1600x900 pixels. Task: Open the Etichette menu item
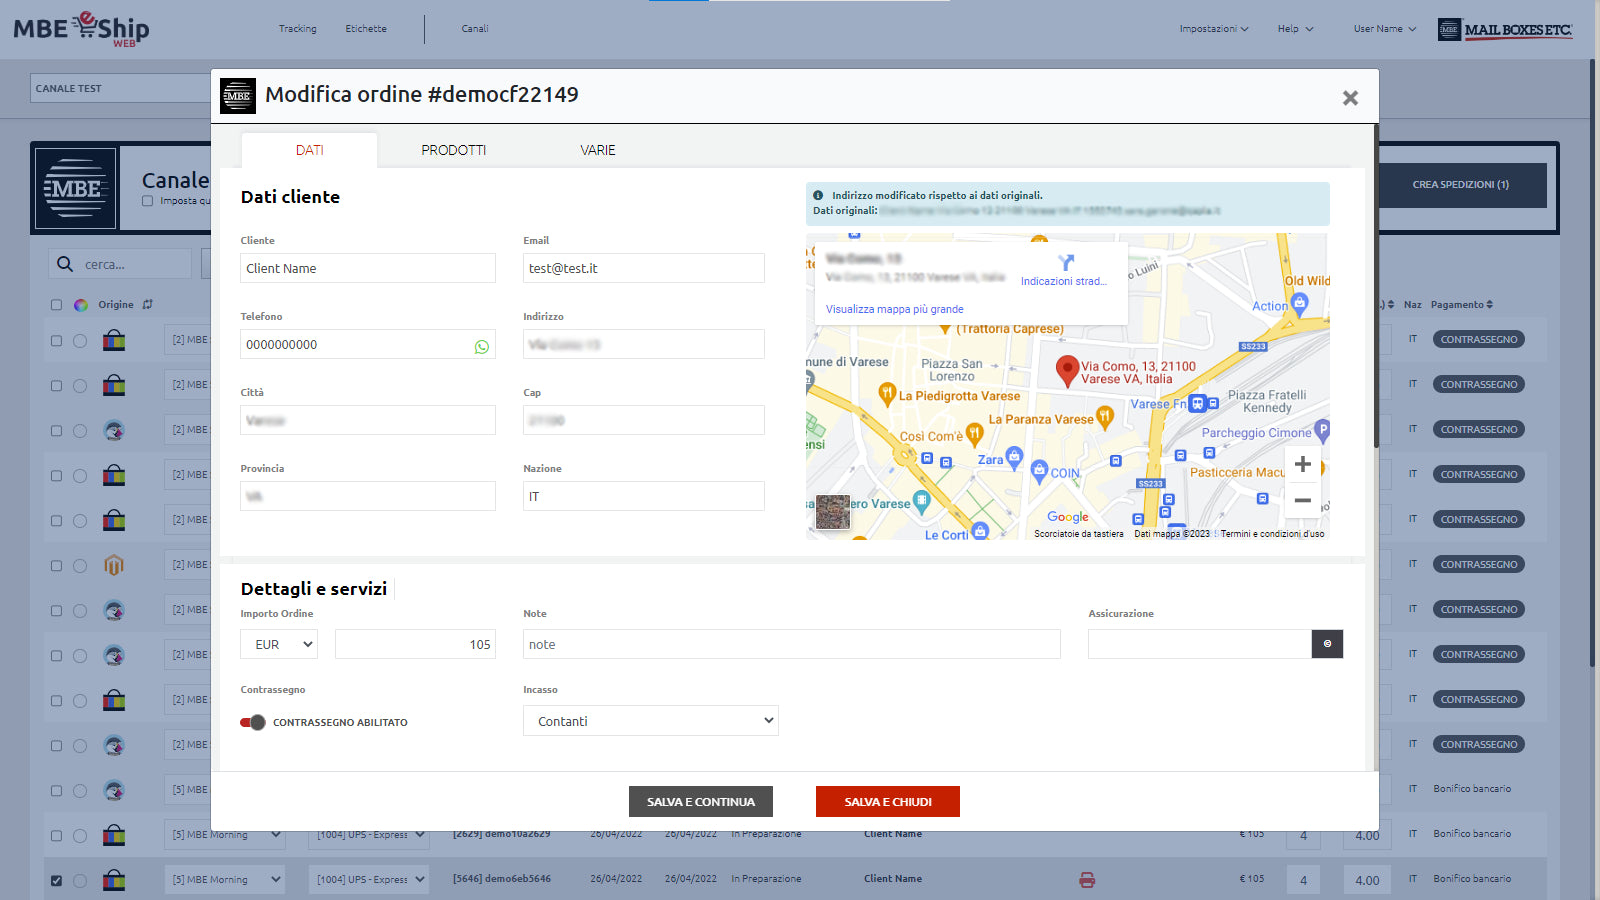click(366, 29)
